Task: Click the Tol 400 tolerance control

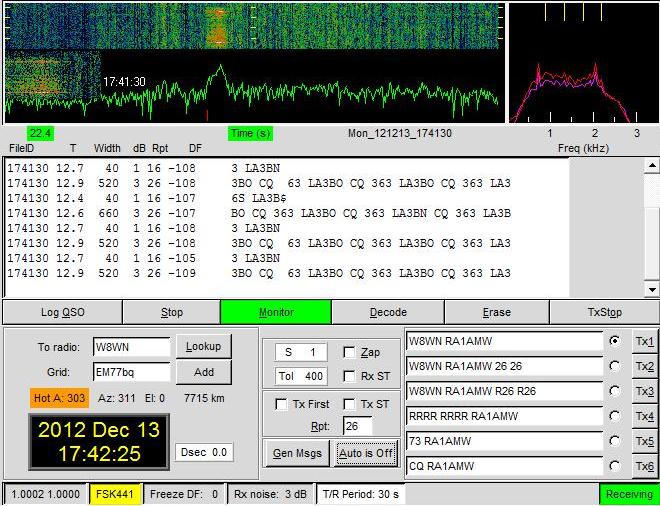Action: pos(301,376)
